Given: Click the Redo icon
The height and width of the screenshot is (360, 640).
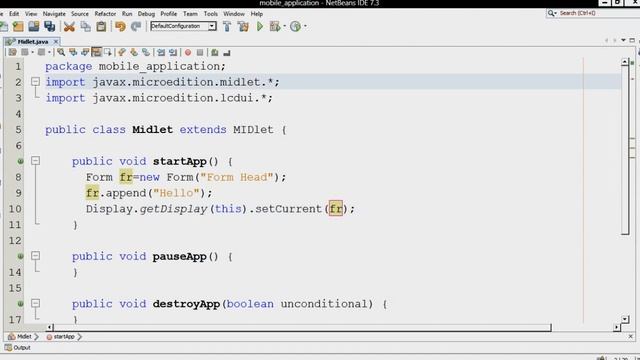Looking at the screenshot, I should (136, 27).
